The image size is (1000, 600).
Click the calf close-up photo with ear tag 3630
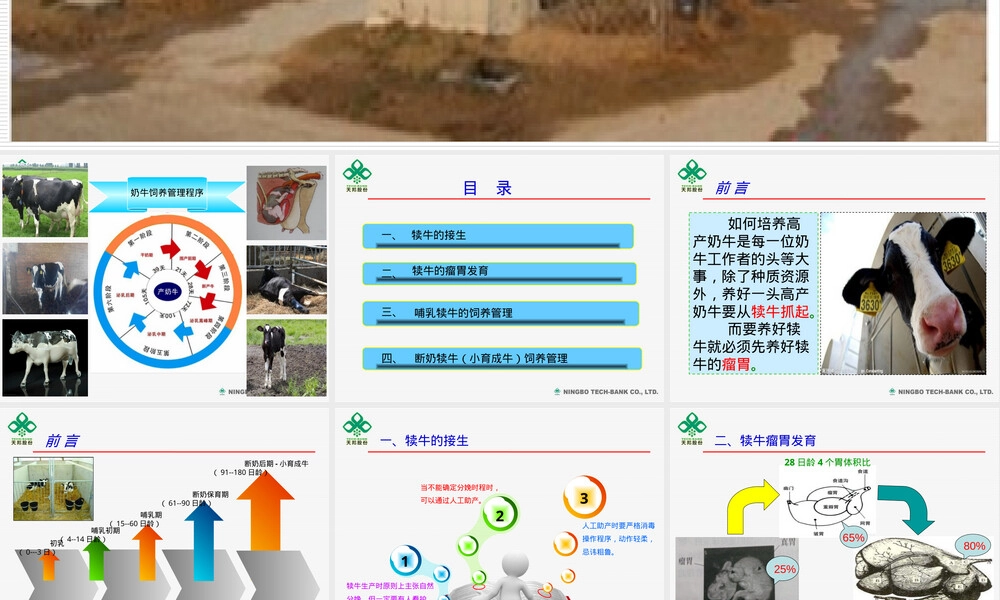(x=903, y=293)
